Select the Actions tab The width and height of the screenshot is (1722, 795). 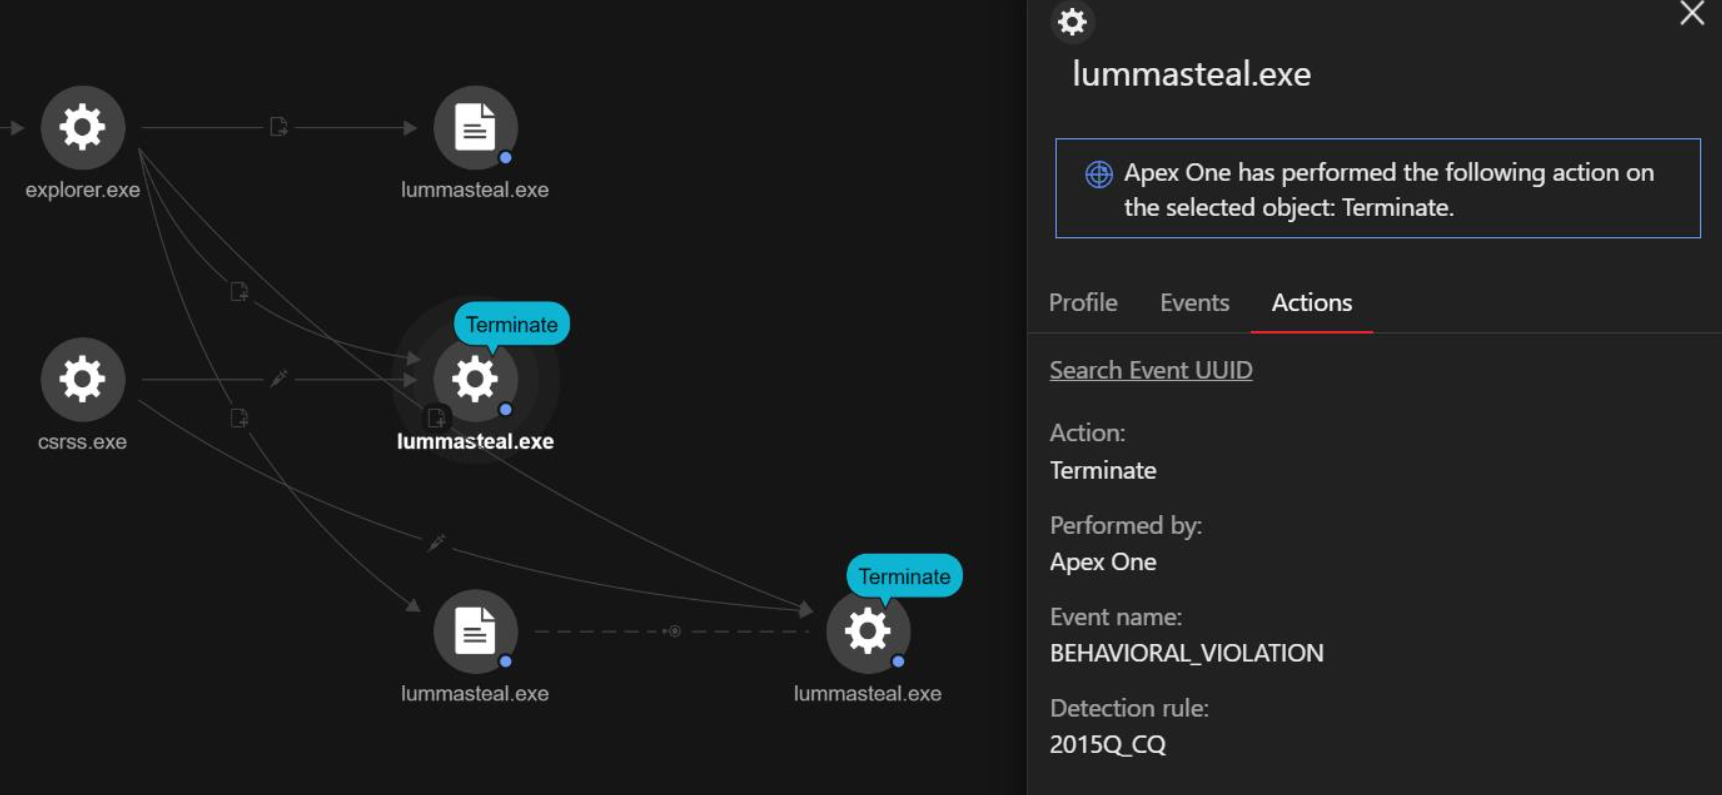click(x=1312, y=302)
